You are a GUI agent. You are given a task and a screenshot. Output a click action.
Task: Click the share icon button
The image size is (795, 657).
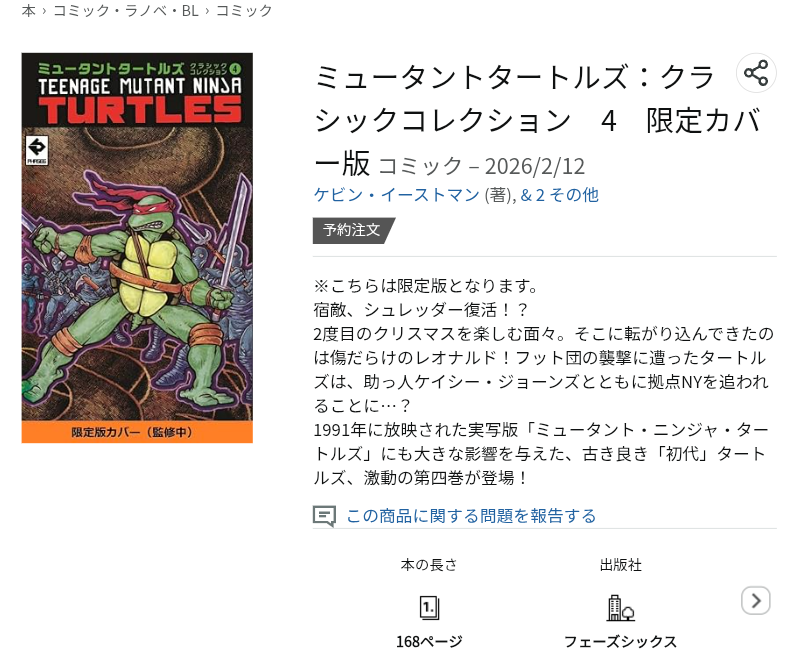(x=756, y=73)
